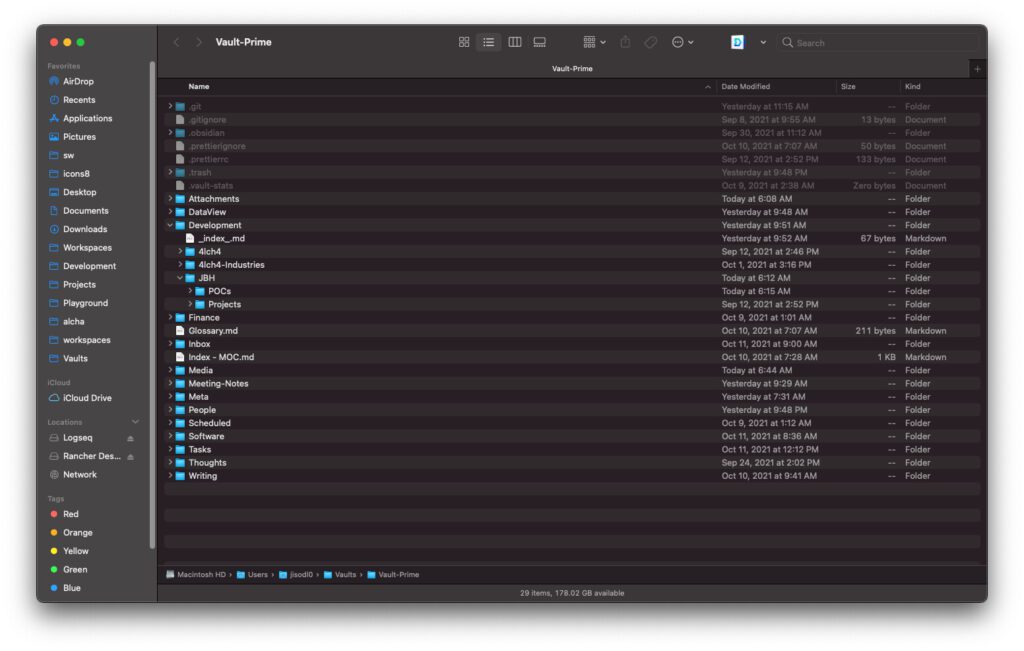Screen dimensions: 1024x651
Task: Add a new tab with plus button
Action: (x=977, y=69)
